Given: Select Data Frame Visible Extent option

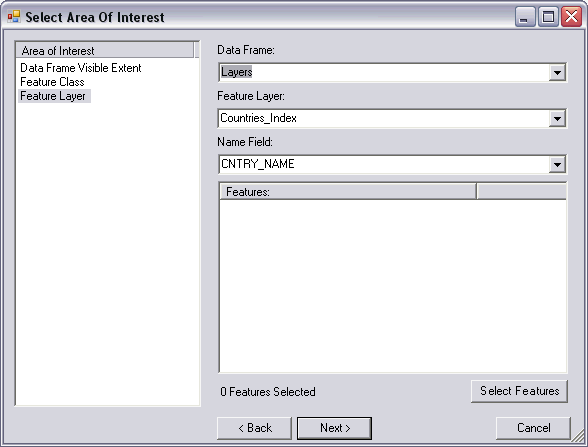Looking at the screenshot, I should click(81, 68).
